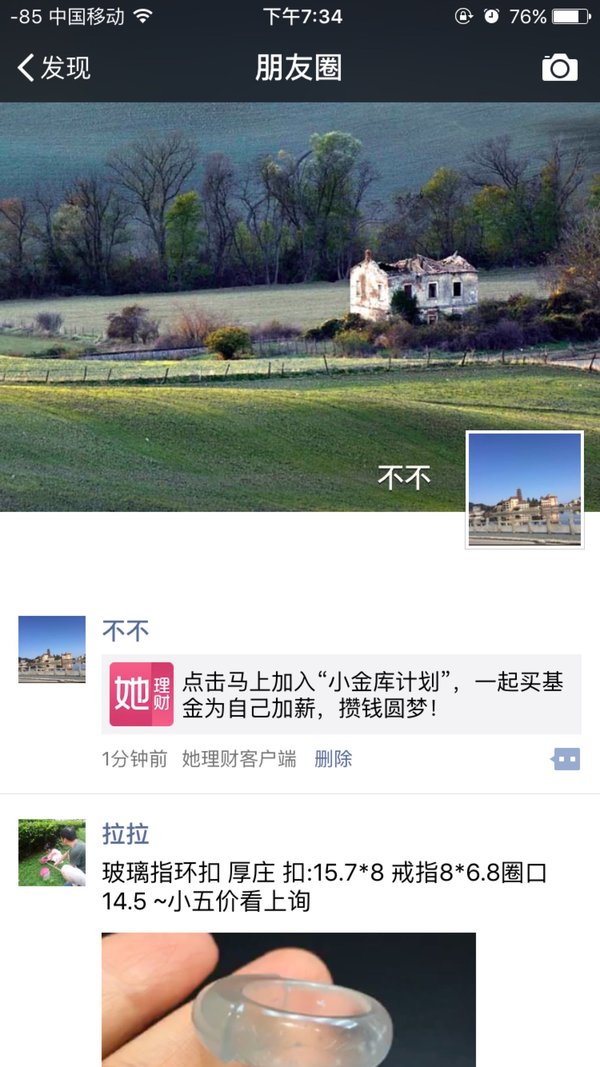Open the camera to post a moment
Image resolution: width=600 pixels, height=1067 pixels.
(x=559, y=68)
